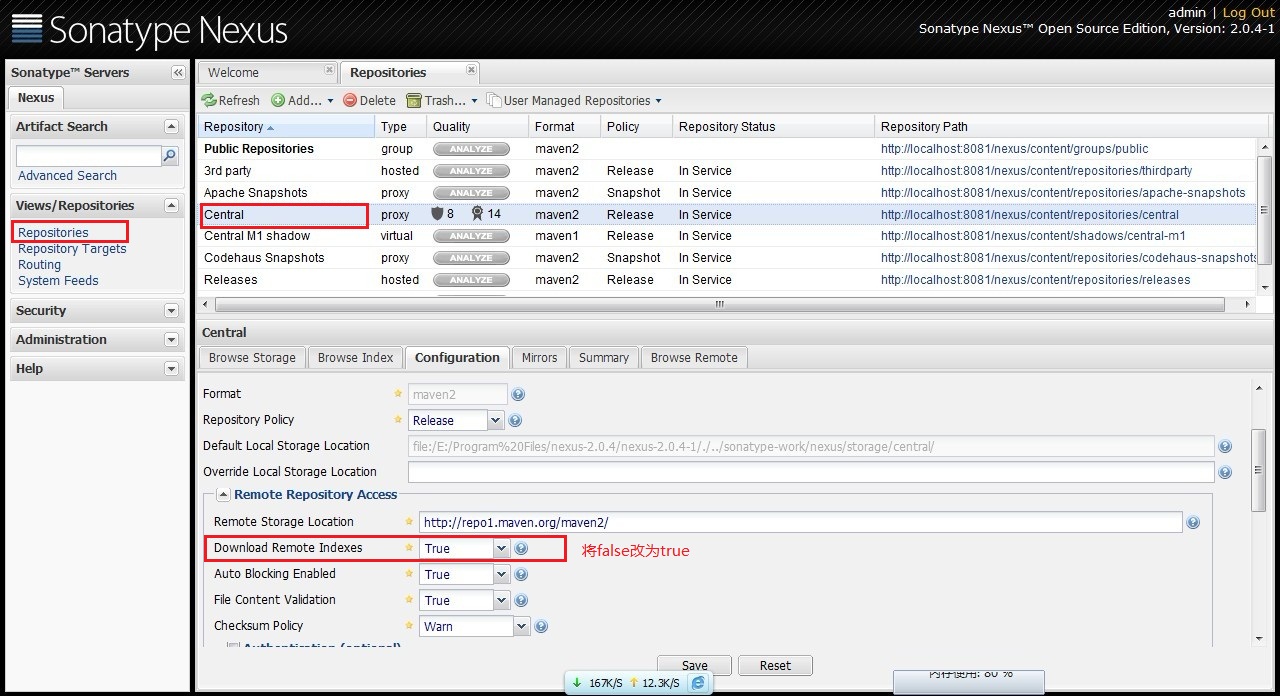The width and height of the screenshot is (1280, 696).
Task: Open help icon for File Content Validation
Action: pos(521,601)
